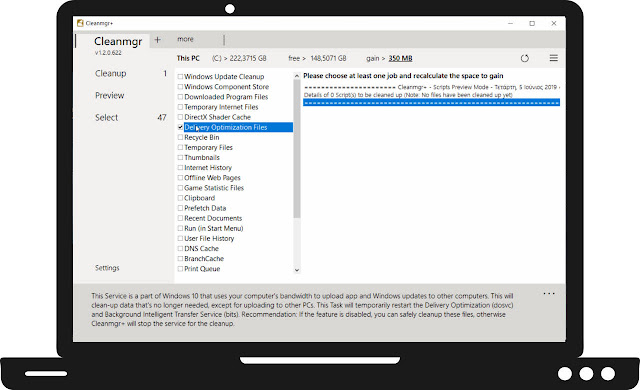Minimize the Cleanmgr+ window

point(510,23)
